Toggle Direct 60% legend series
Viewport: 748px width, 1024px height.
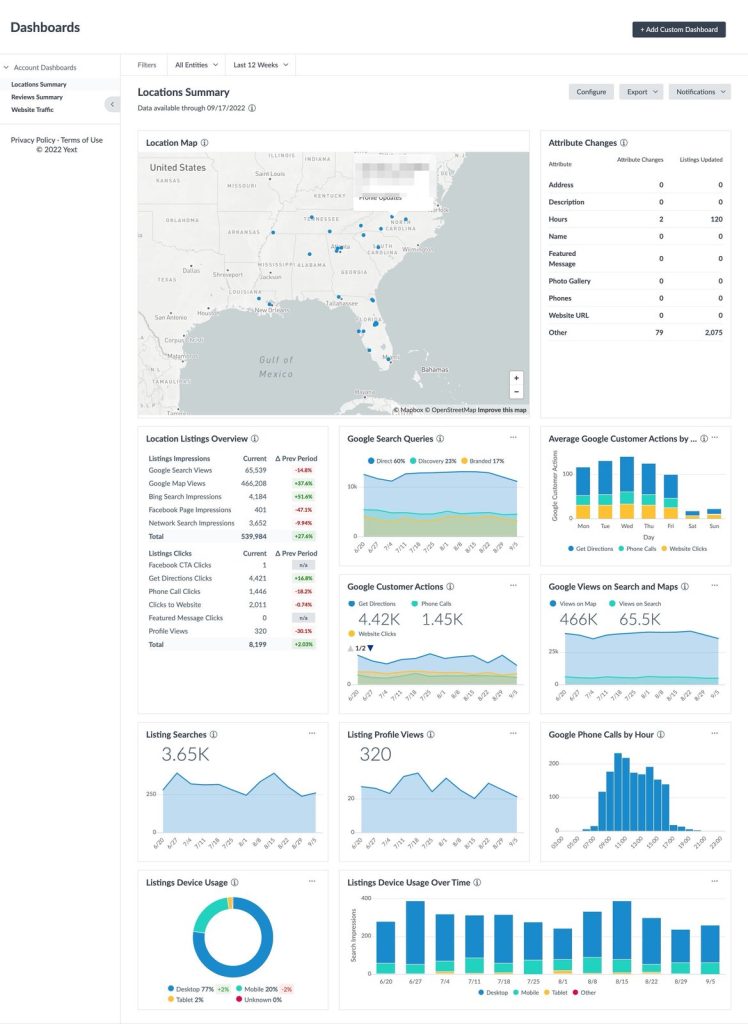coord(387,461)
